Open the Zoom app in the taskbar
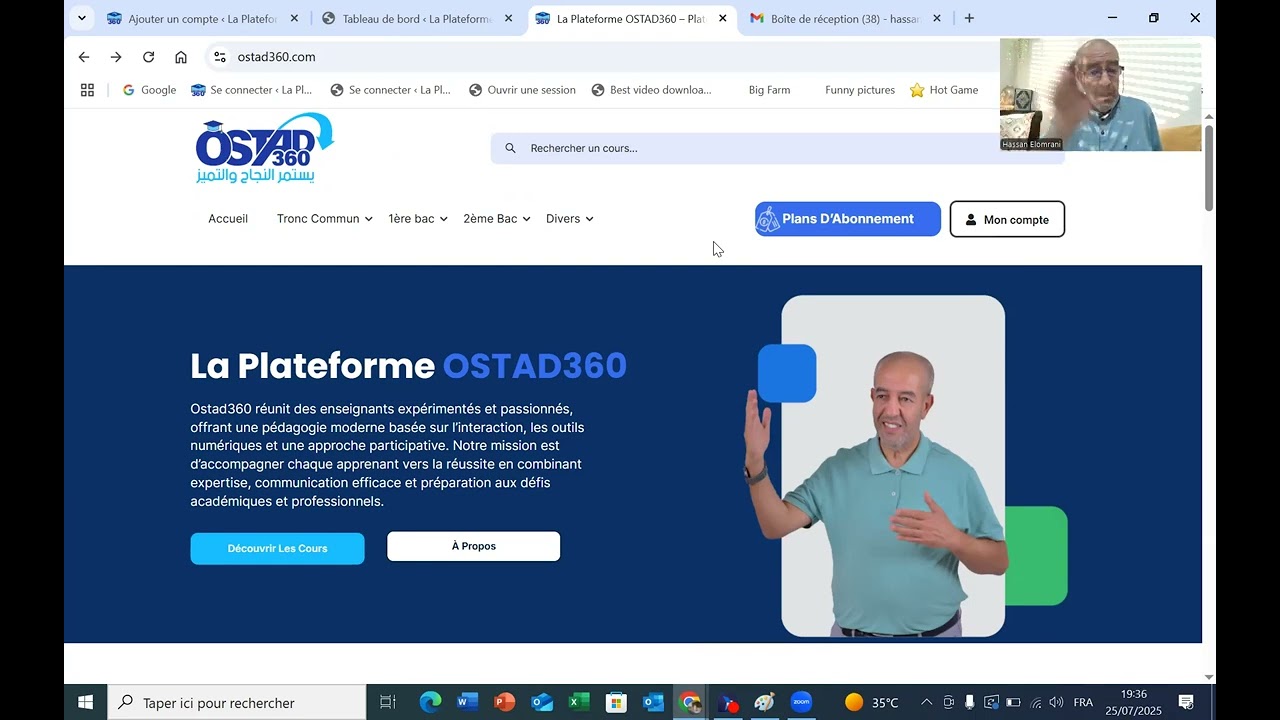Image resolution: width=1280 pixels, height=720 pixels. tap(801, 702)
